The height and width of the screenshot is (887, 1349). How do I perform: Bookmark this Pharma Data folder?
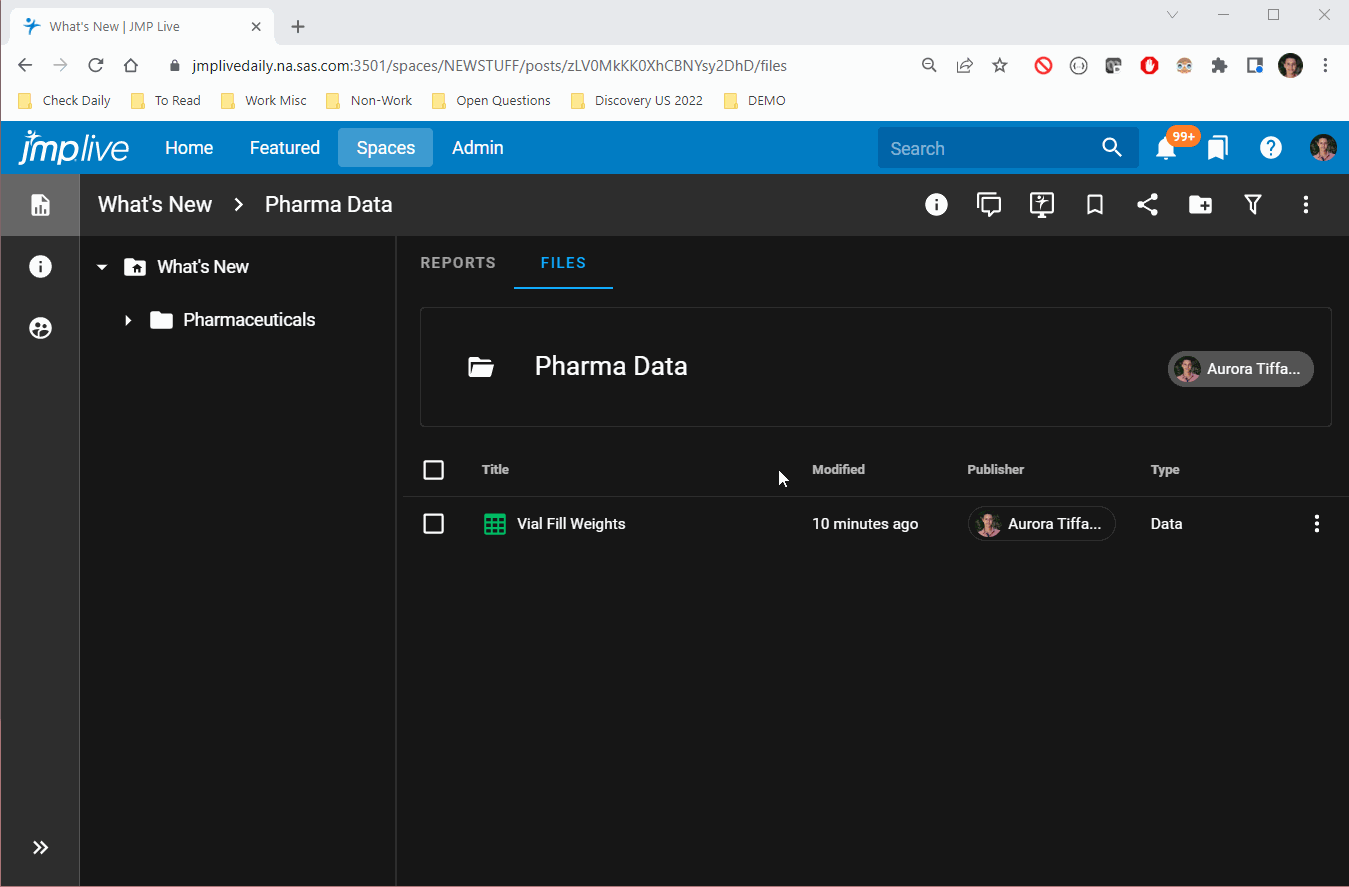pyautogui.click(x=1095, y=205)
